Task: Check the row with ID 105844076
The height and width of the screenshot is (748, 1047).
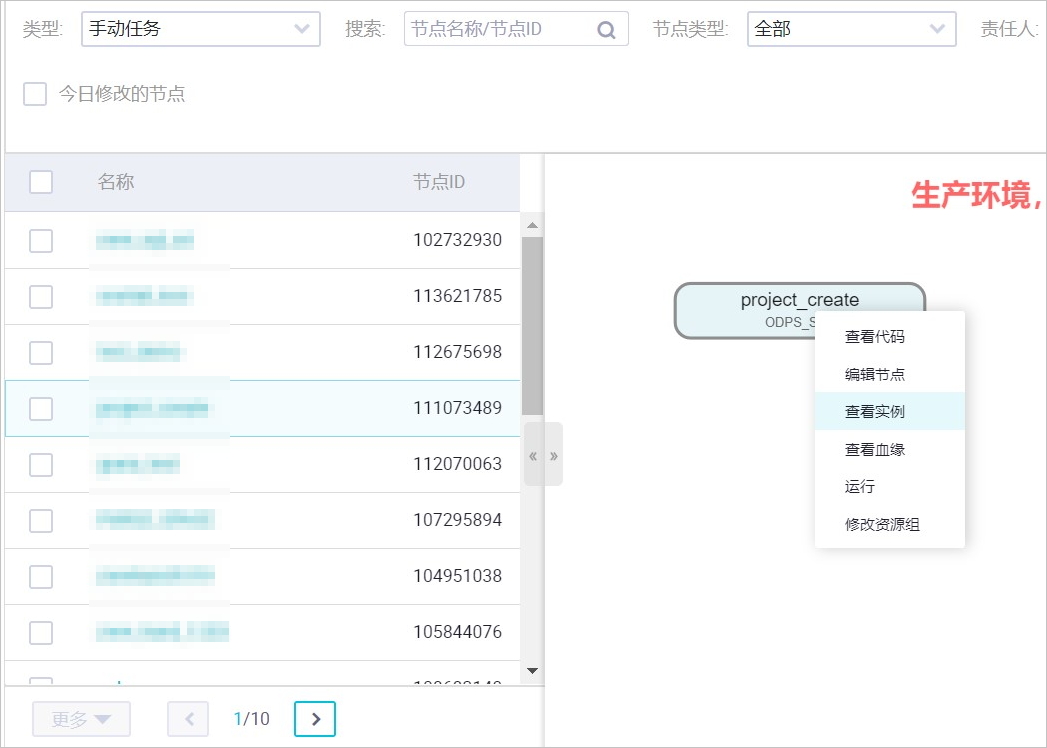Action: (41, 633)
